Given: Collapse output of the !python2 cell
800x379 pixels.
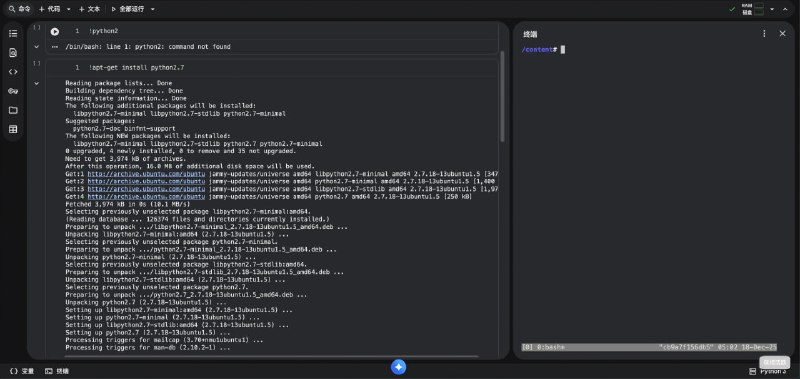Looking at the screenshot, I should [36, 46].
